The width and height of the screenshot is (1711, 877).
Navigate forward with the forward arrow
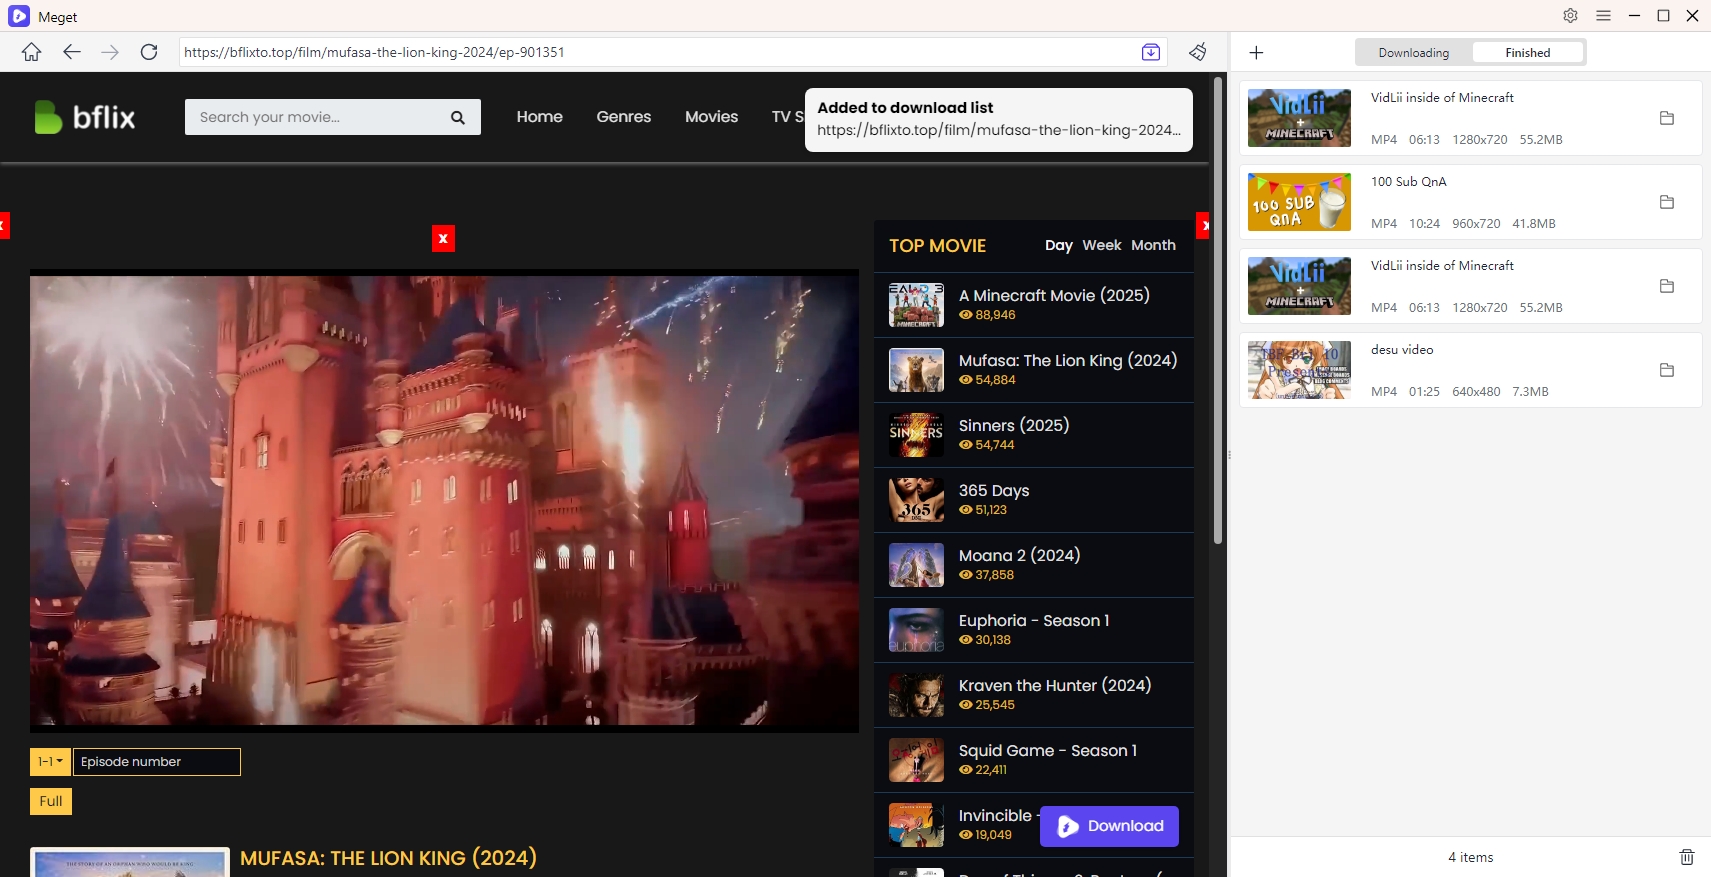point(110,52)
